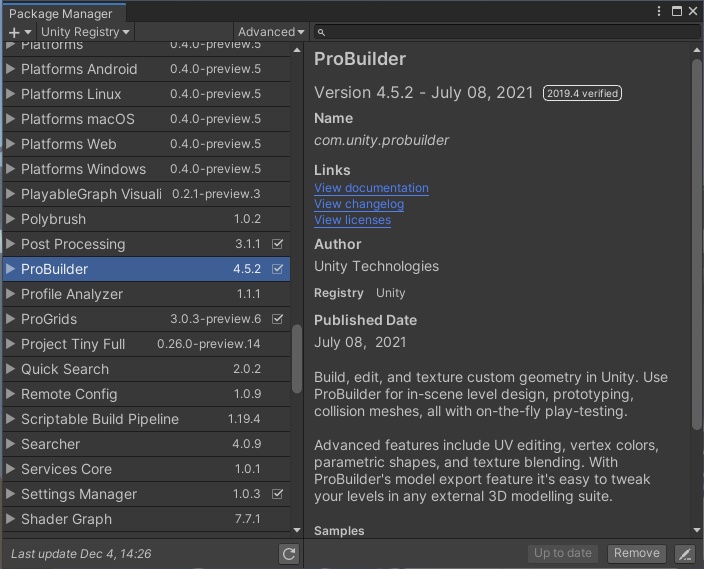Click the details panel scroll-down arrow

pos(697,530)
